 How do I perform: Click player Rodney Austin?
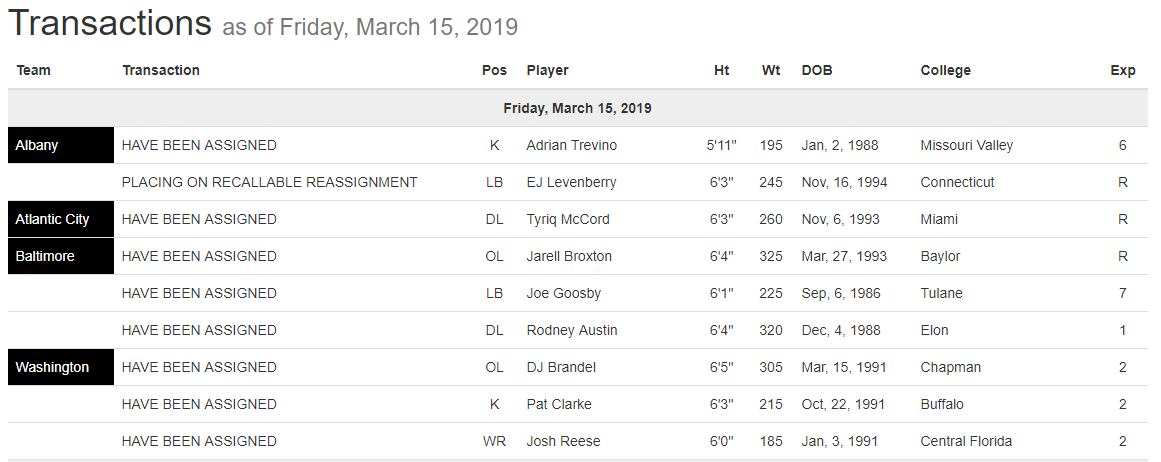(x=571, y=330)
